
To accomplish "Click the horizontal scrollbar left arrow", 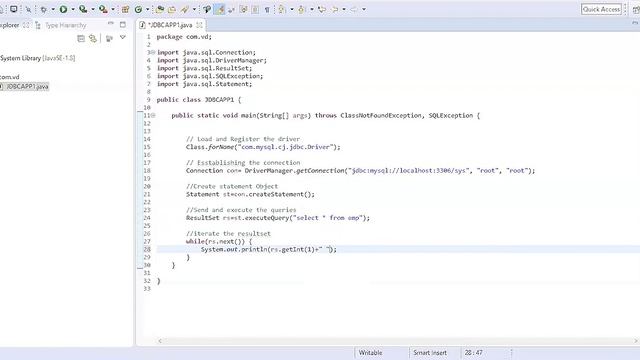I will [x=160, y=341].
